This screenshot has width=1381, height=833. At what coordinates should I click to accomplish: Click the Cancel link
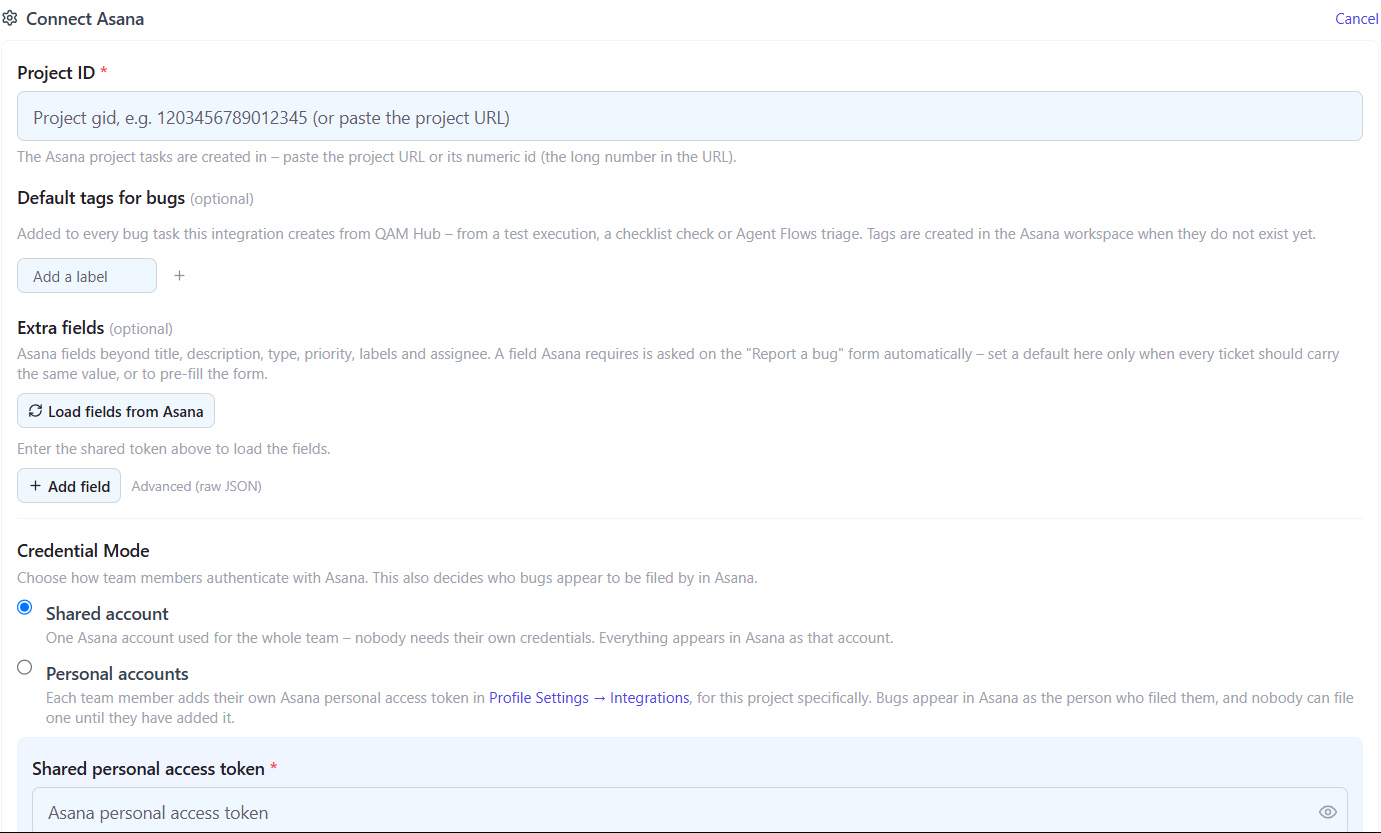[1357, 19]
